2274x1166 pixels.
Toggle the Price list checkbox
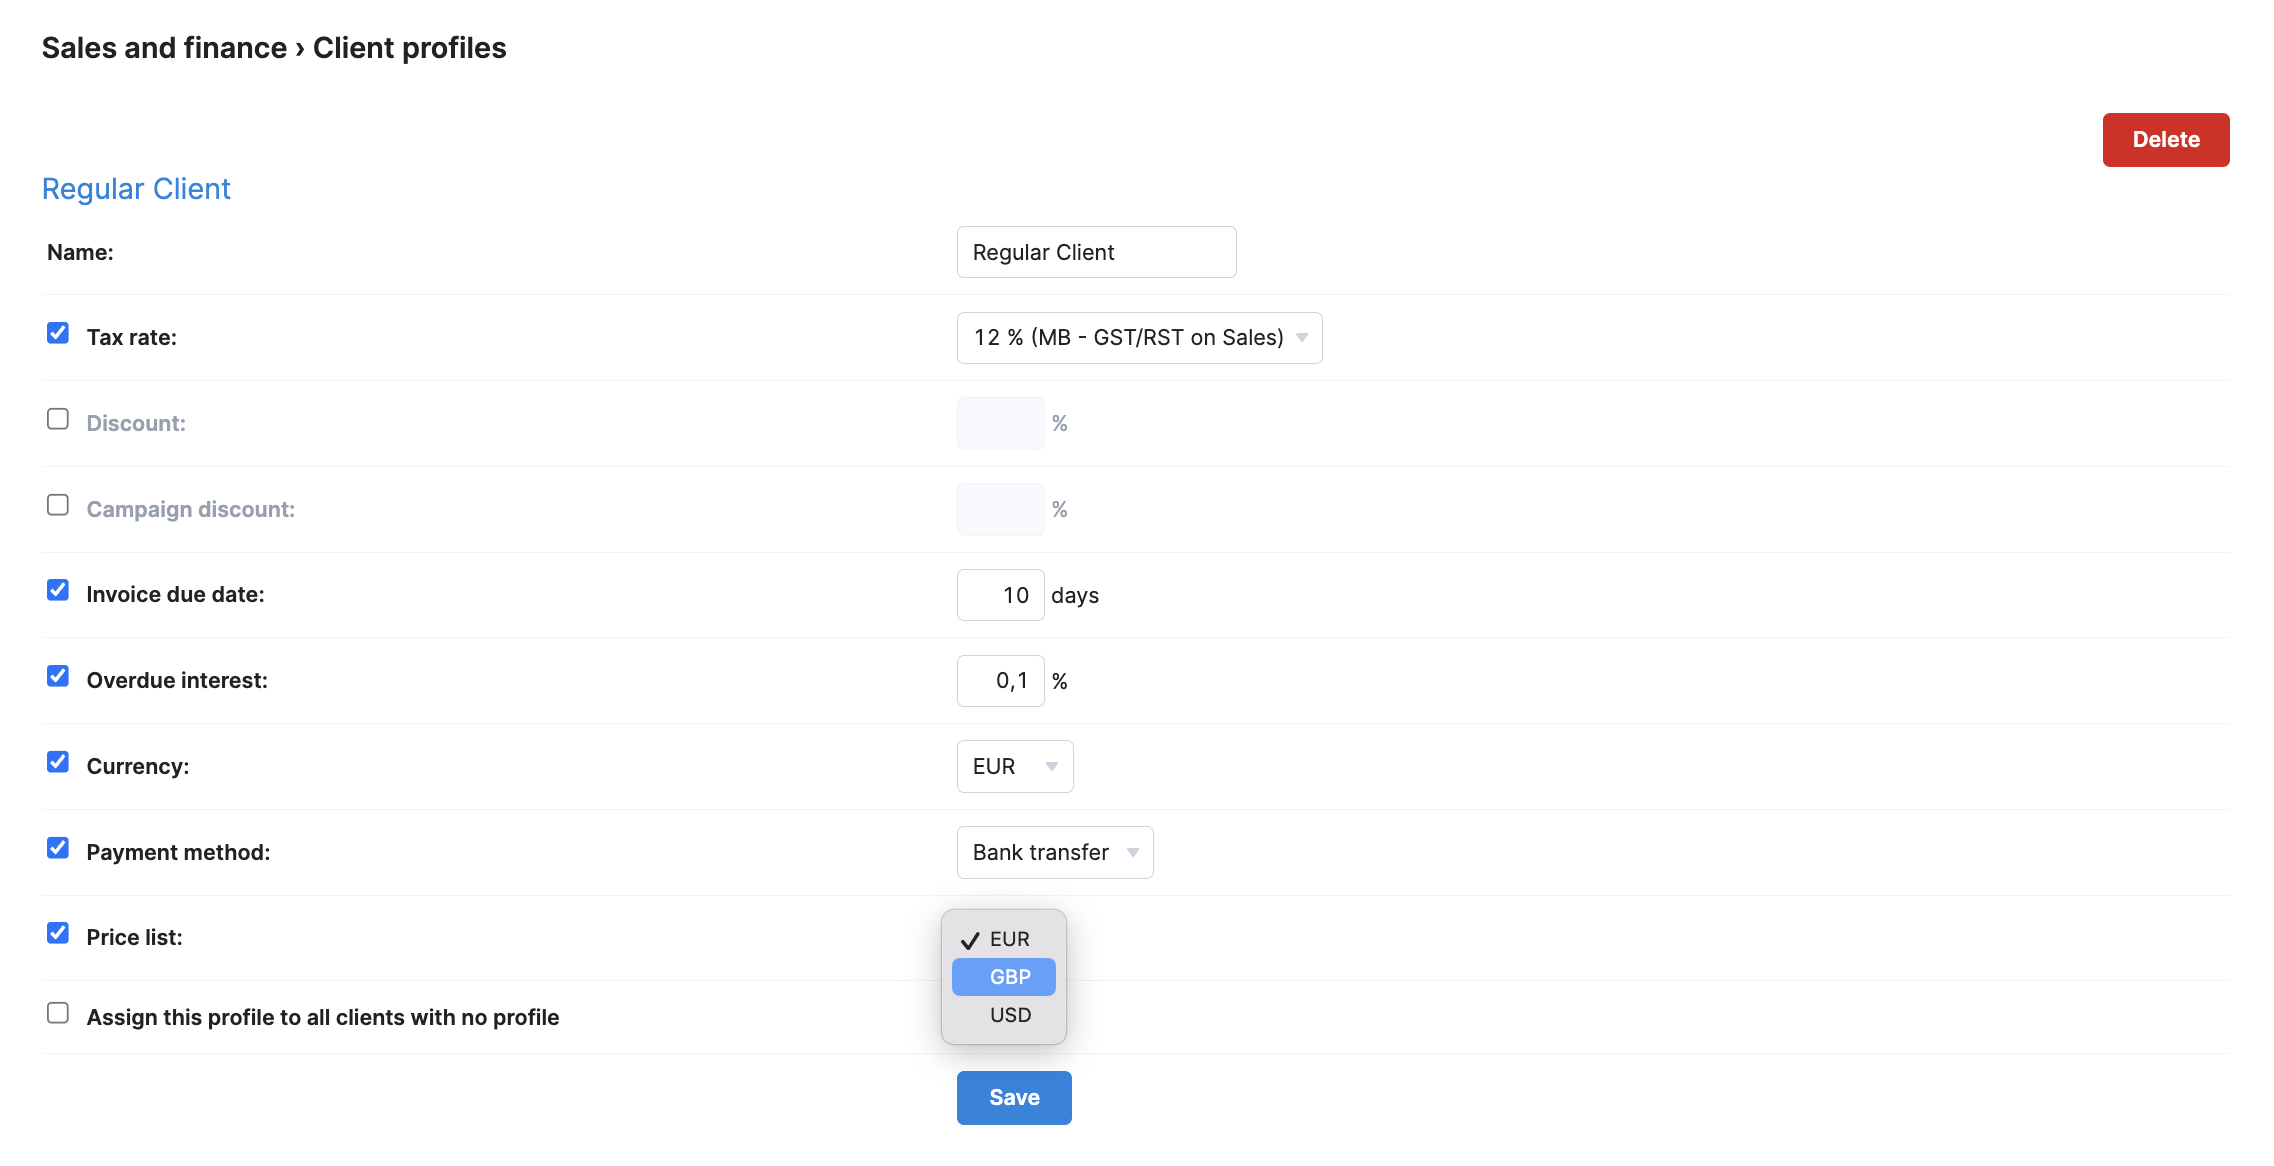[58, 933]
